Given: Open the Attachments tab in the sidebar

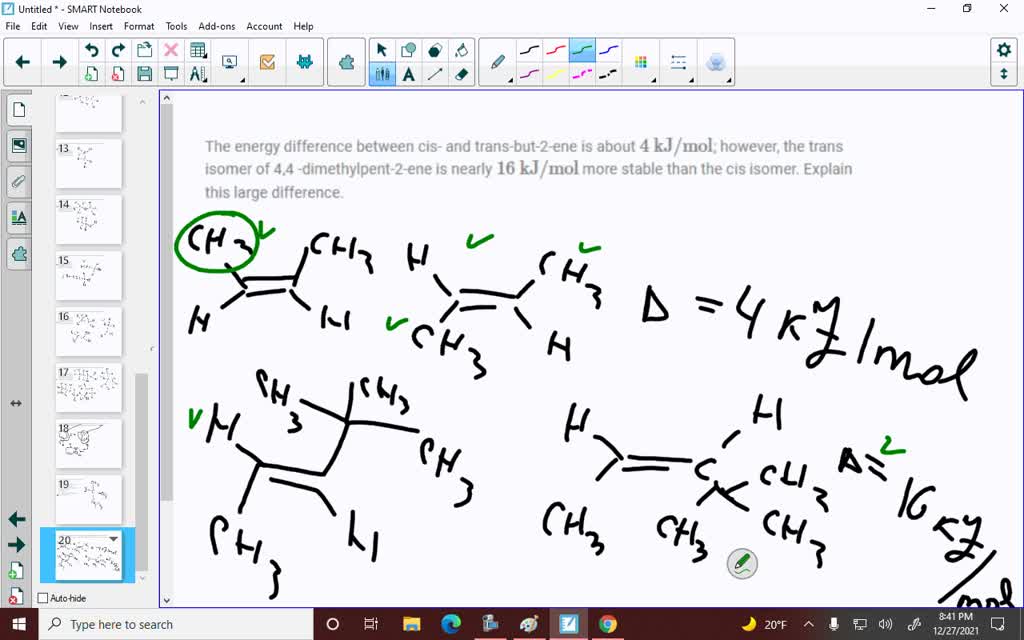Looking at the screenshot, I should (x=18, y=180).
